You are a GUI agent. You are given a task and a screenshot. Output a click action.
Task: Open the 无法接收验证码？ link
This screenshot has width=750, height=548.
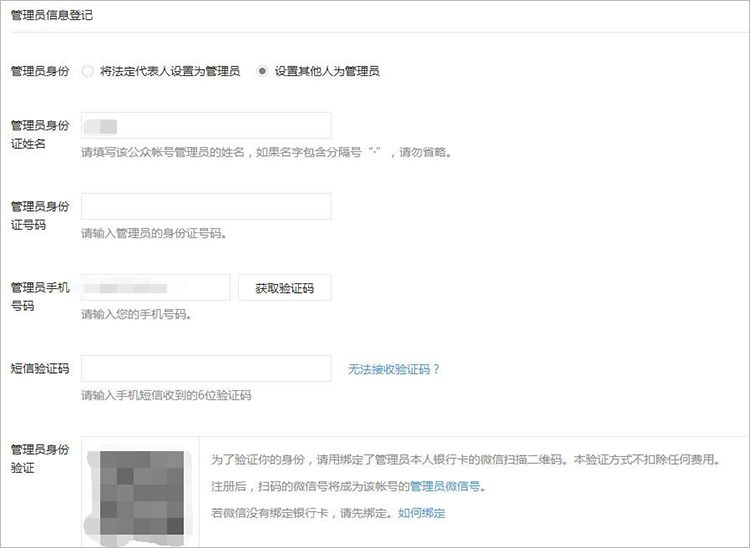(393, 369)
